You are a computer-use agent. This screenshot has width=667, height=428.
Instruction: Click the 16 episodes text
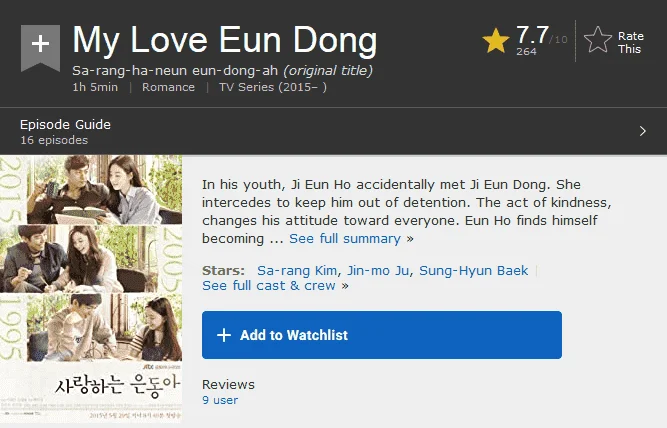54,140
